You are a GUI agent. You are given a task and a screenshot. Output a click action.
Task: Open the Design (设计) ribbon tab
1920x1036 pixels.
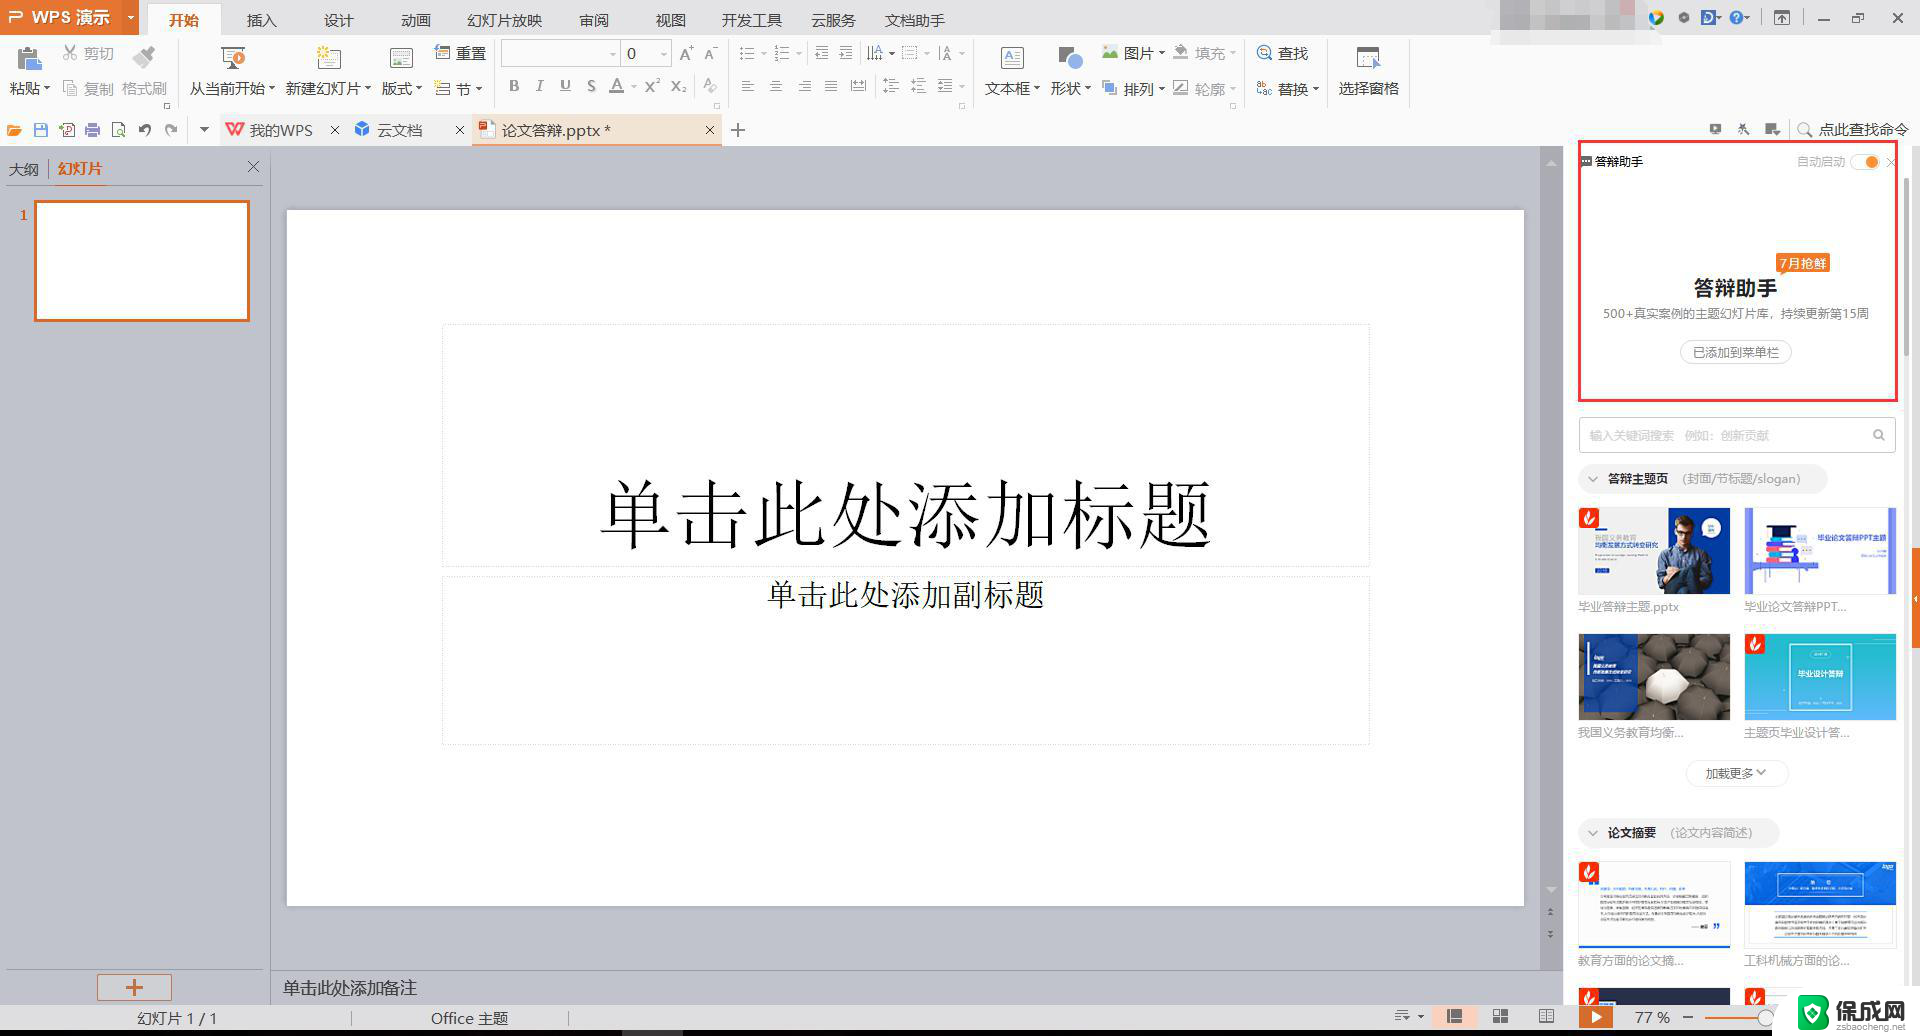coord(338,20)
